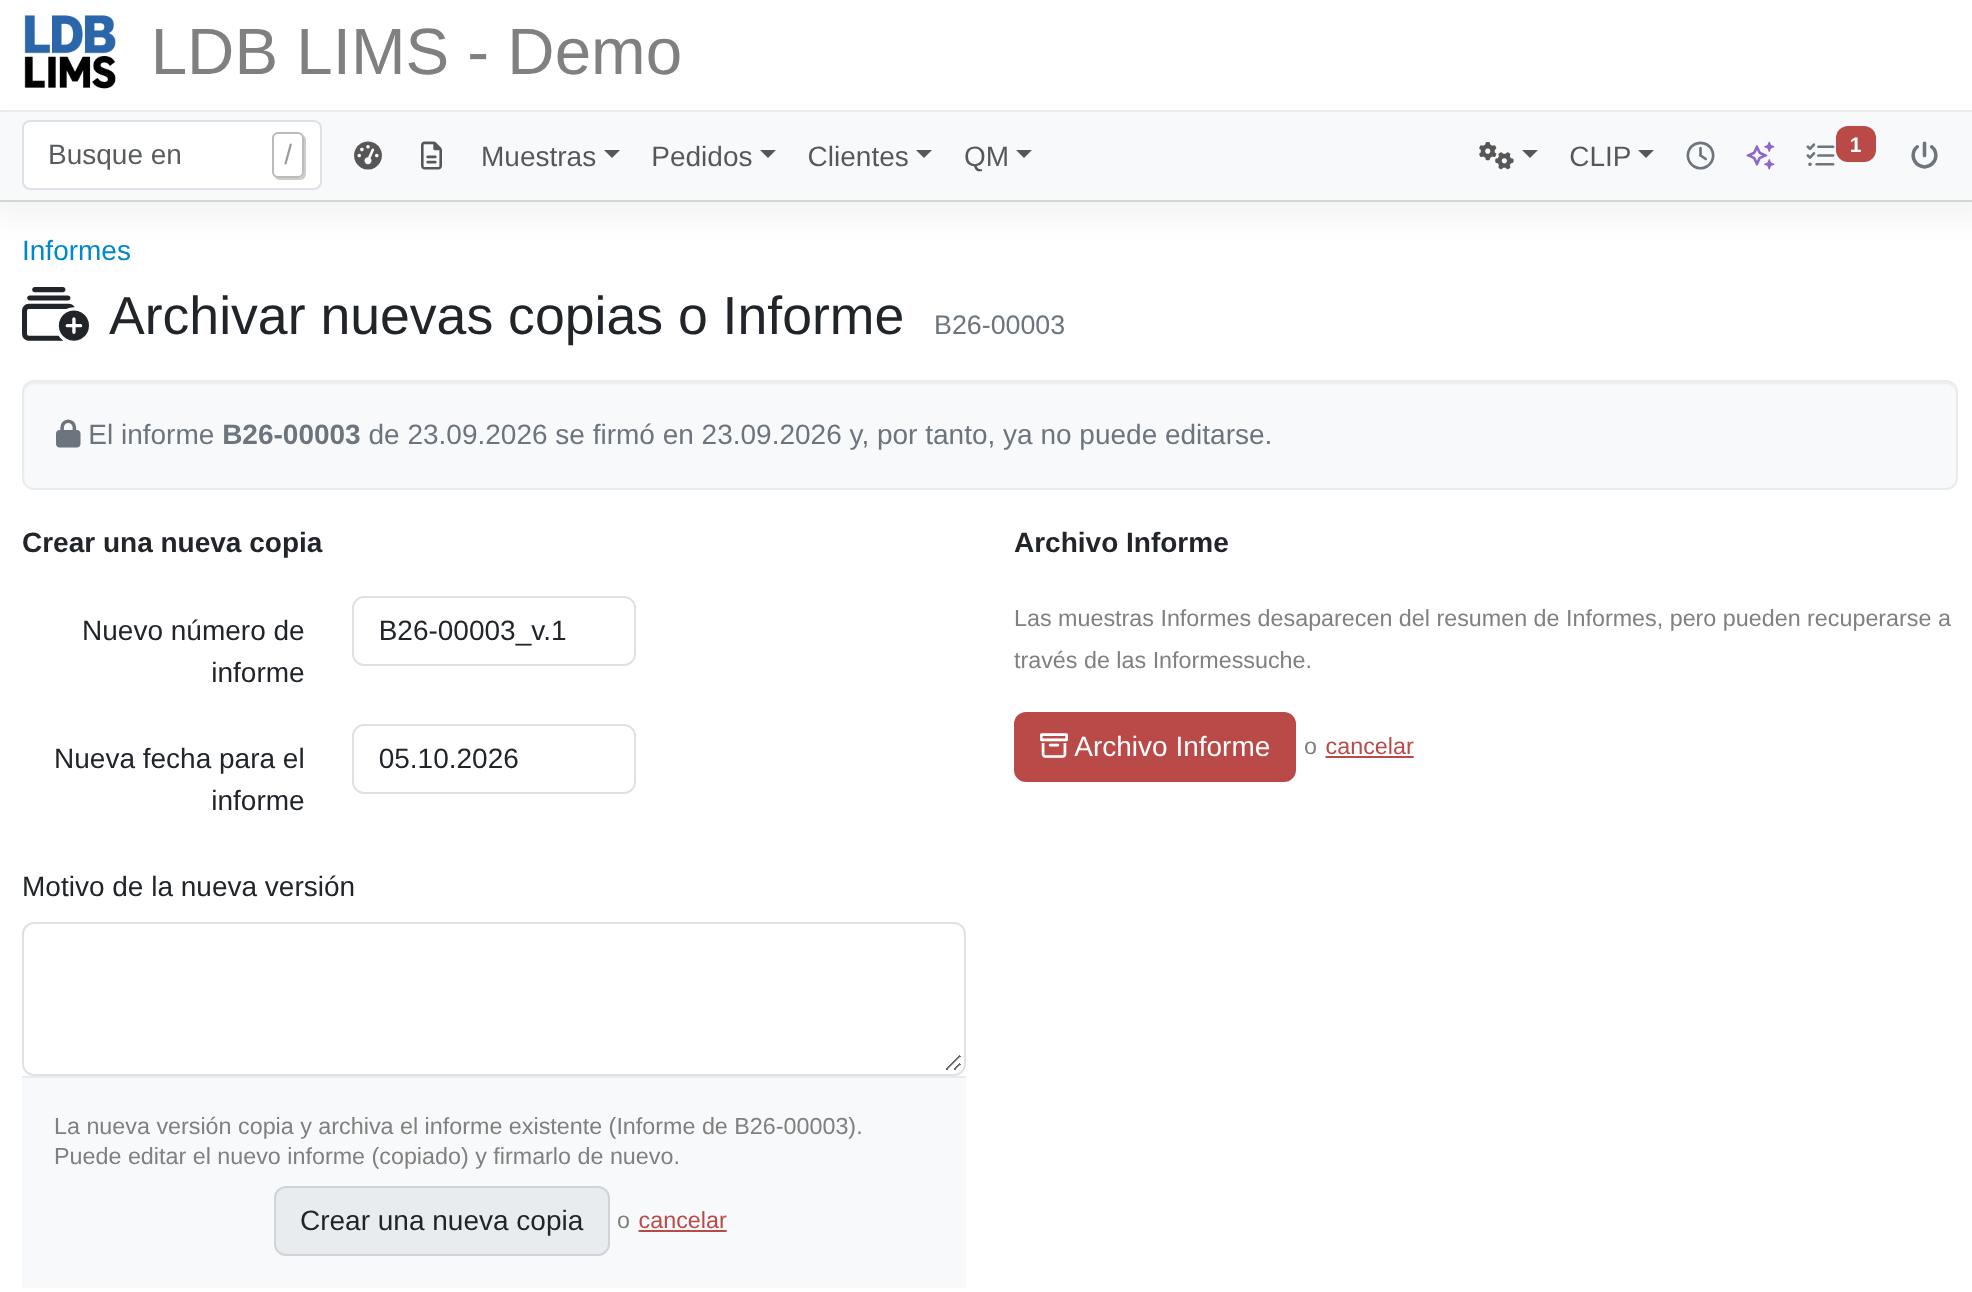Click the Archivo Informe section heading
The image size is (1972, 1292).
pyautogui.click(x=1121, y=543)
